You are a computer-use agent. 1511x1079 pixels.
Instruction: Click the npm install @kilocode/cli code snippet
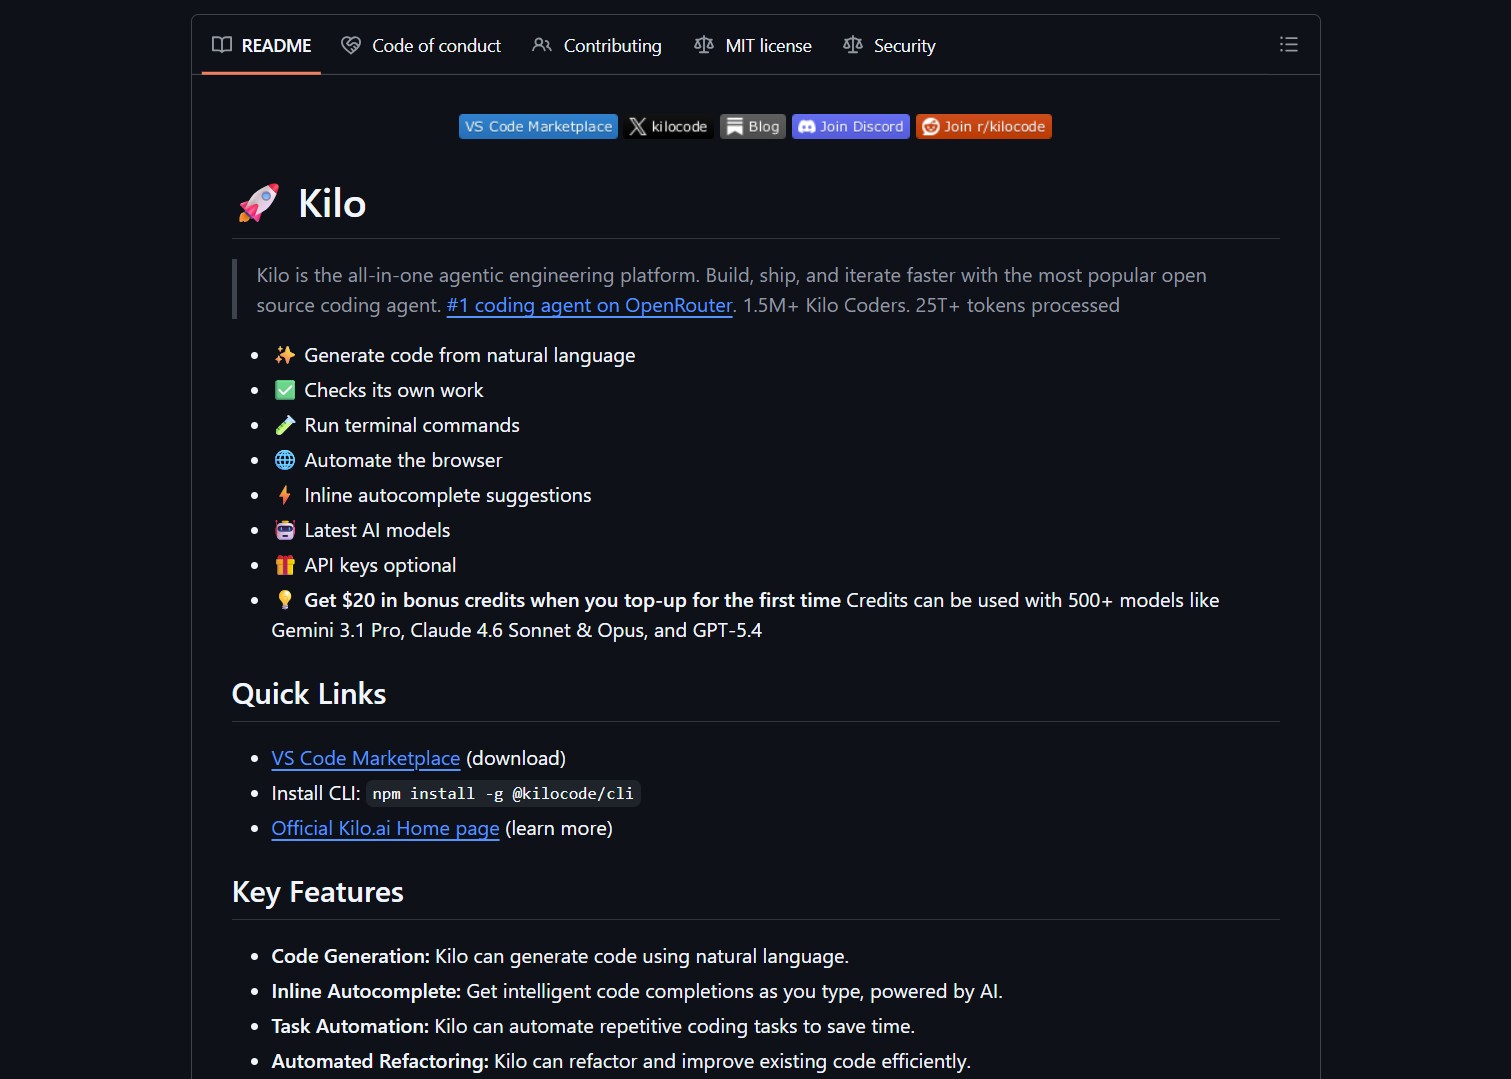click(x=503, y=794)
